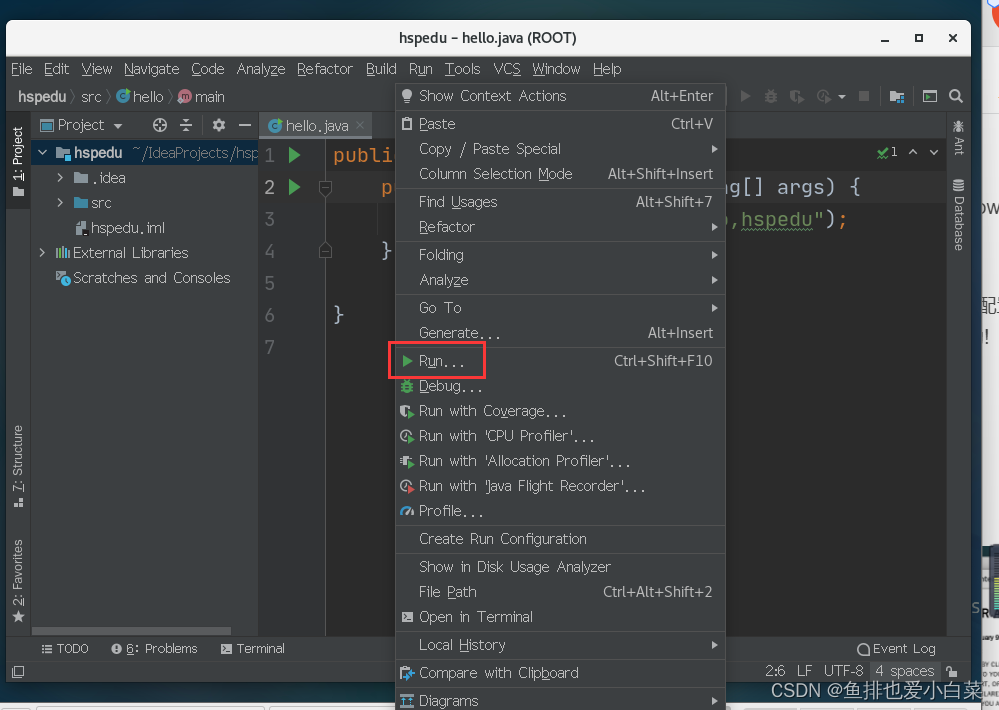Click the 4 spaces indent setting
This screenshot has height=710, width=999.
(905, 671)
